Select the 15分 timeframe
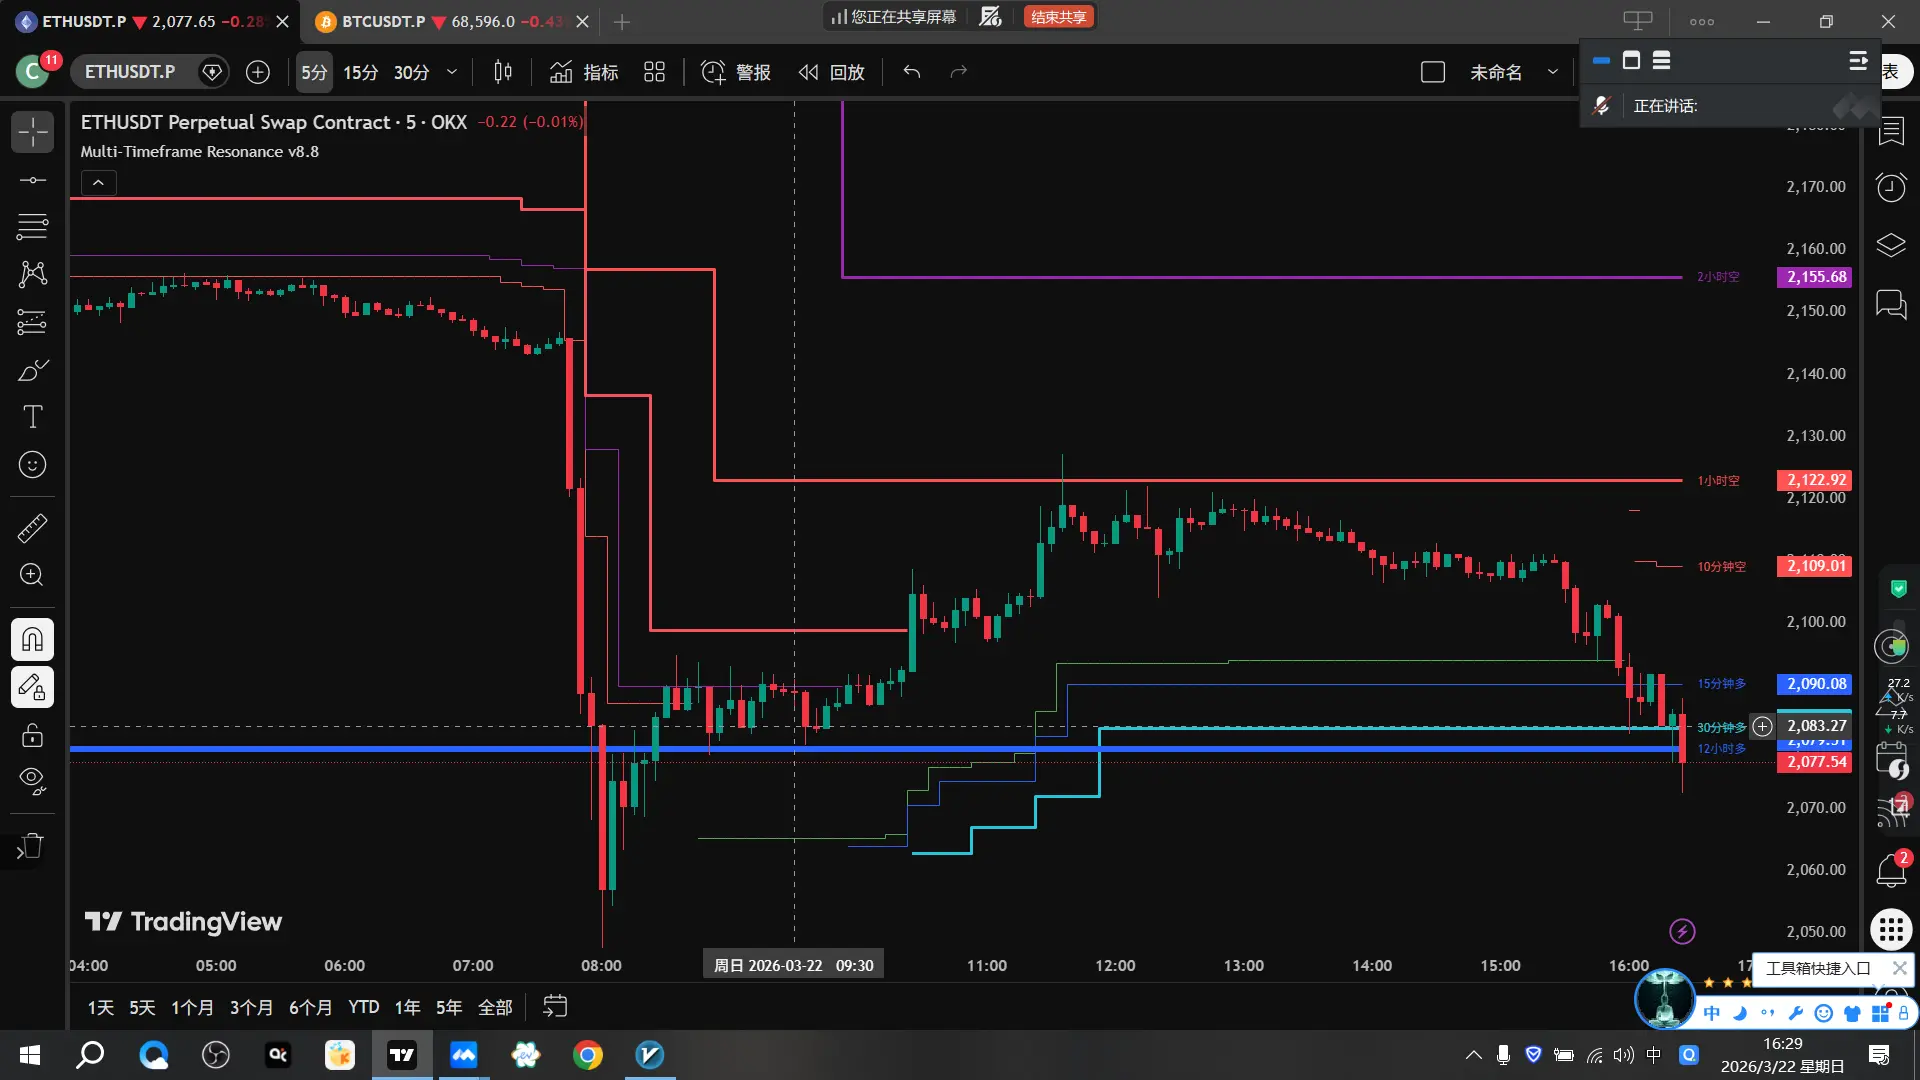The image size is (1920, 1080). 360,72
